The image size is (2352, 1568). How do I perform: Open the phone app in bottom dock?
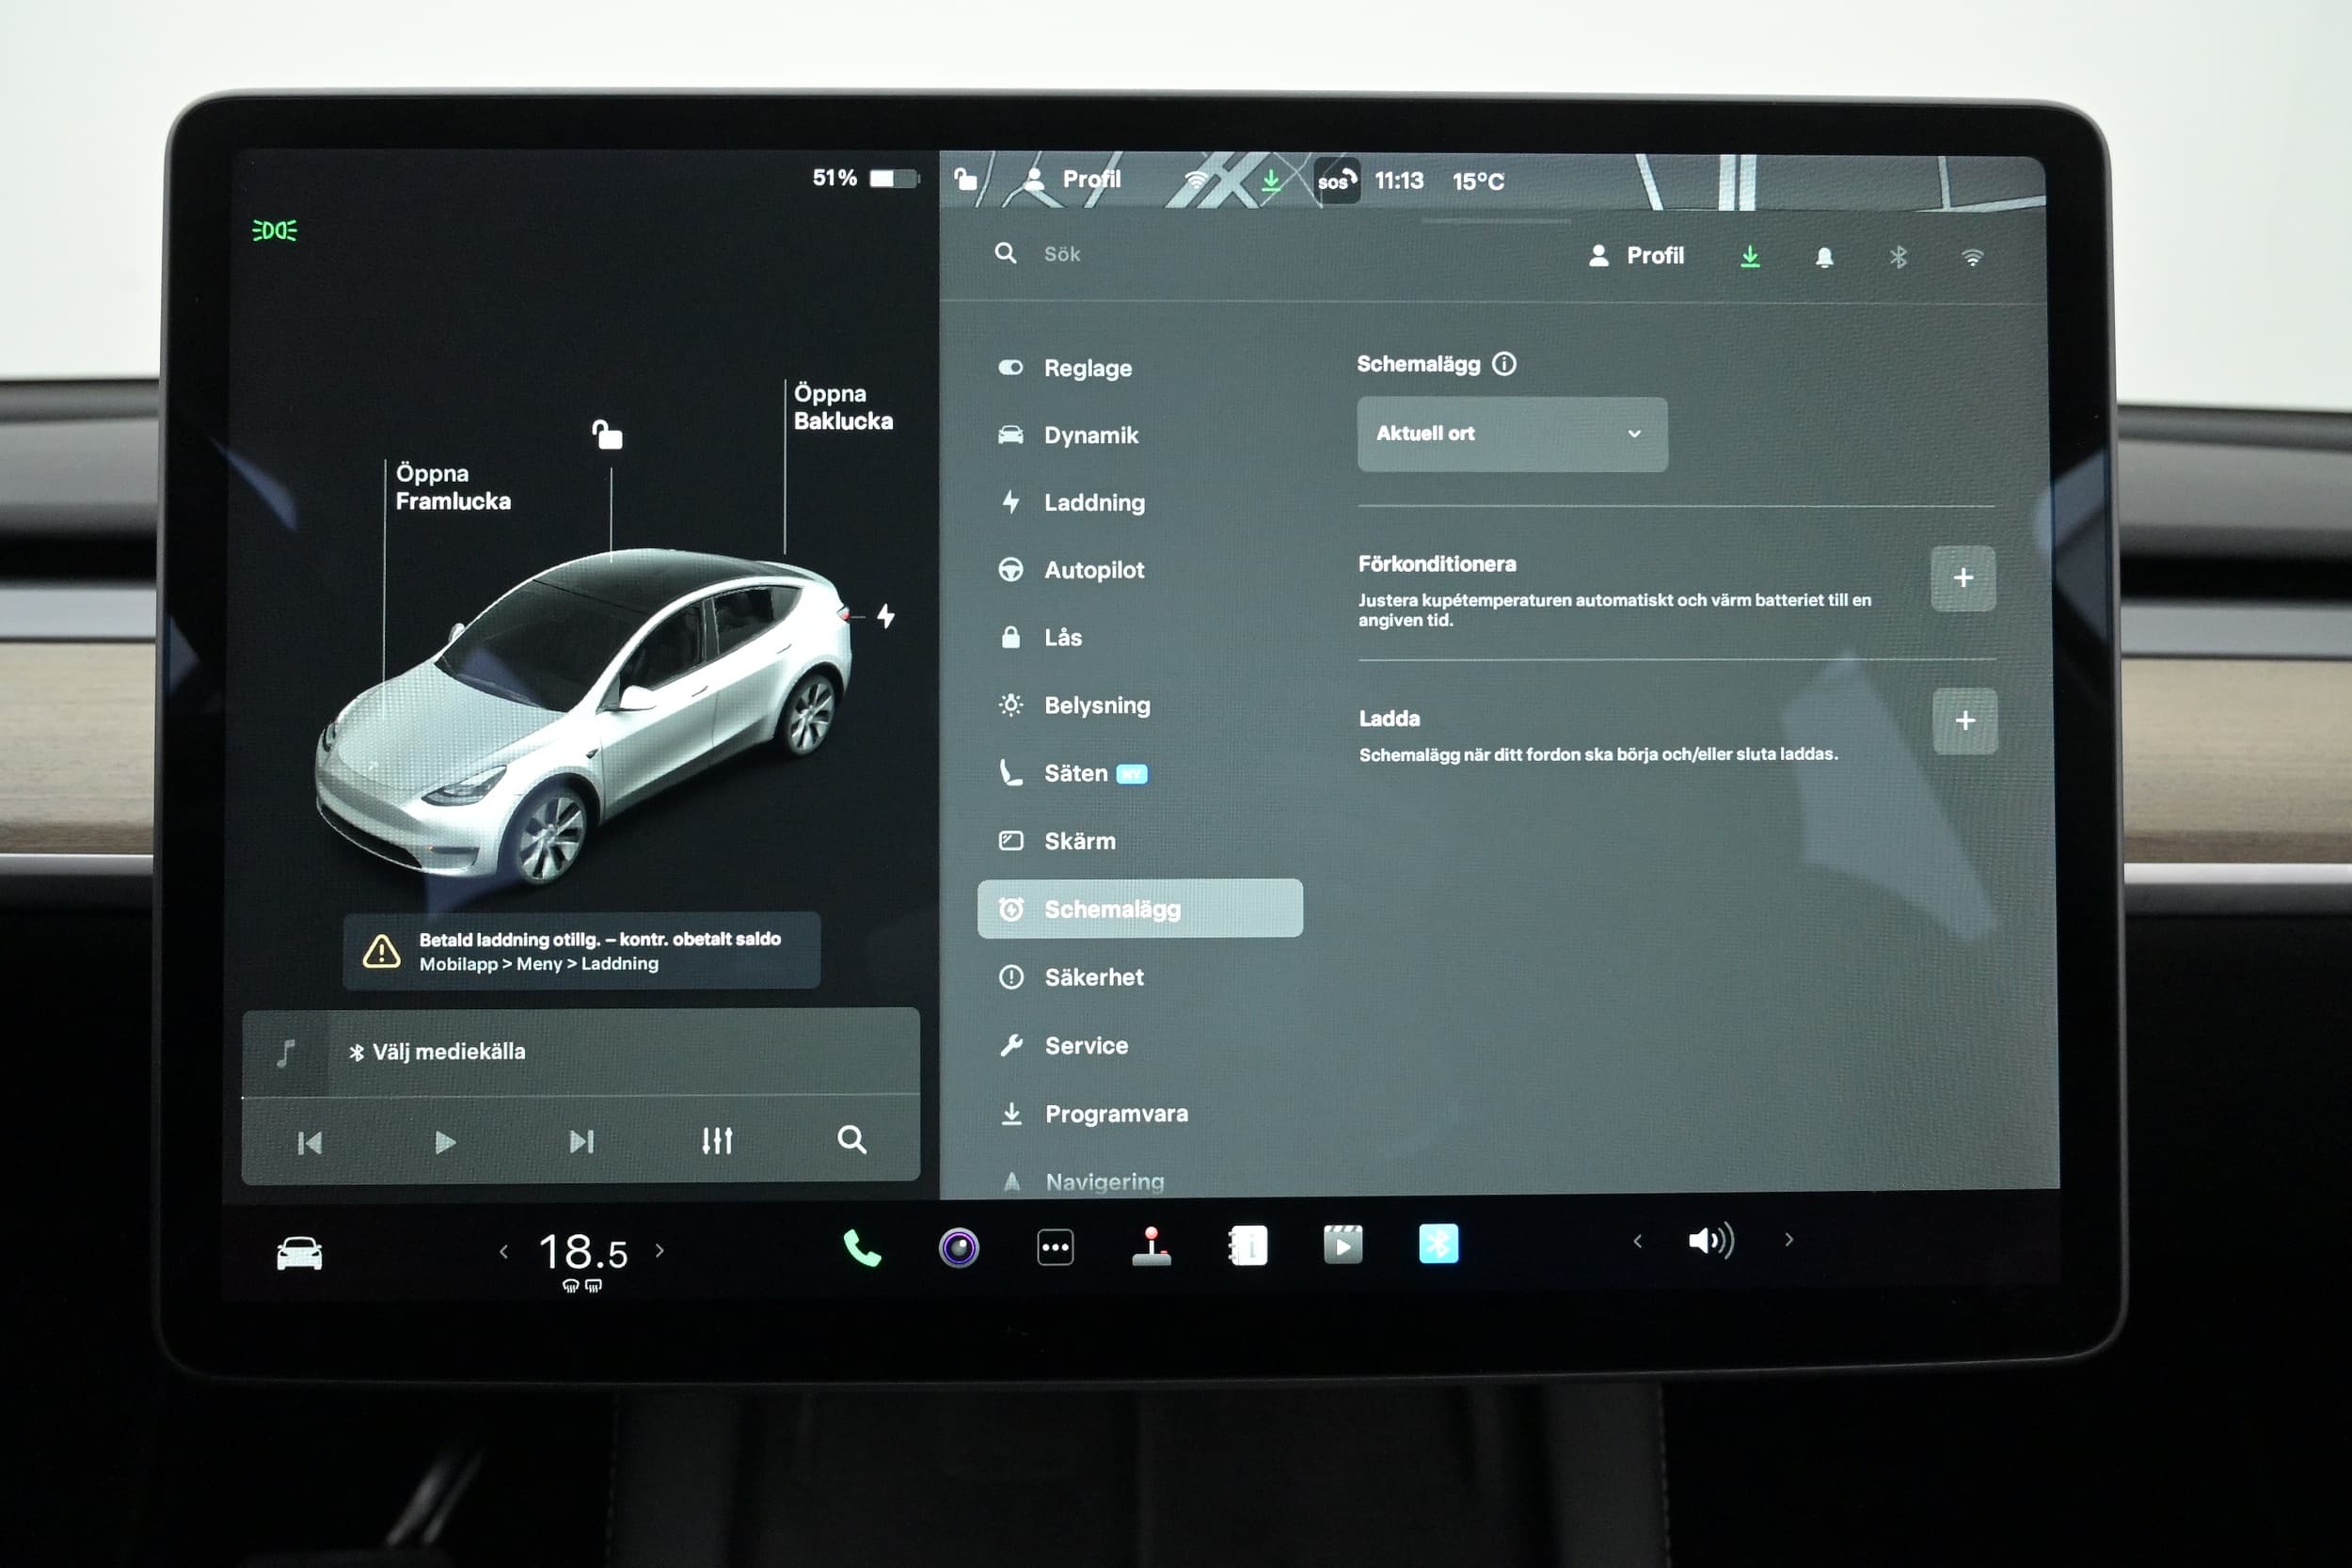click(x=862, y=1248)
